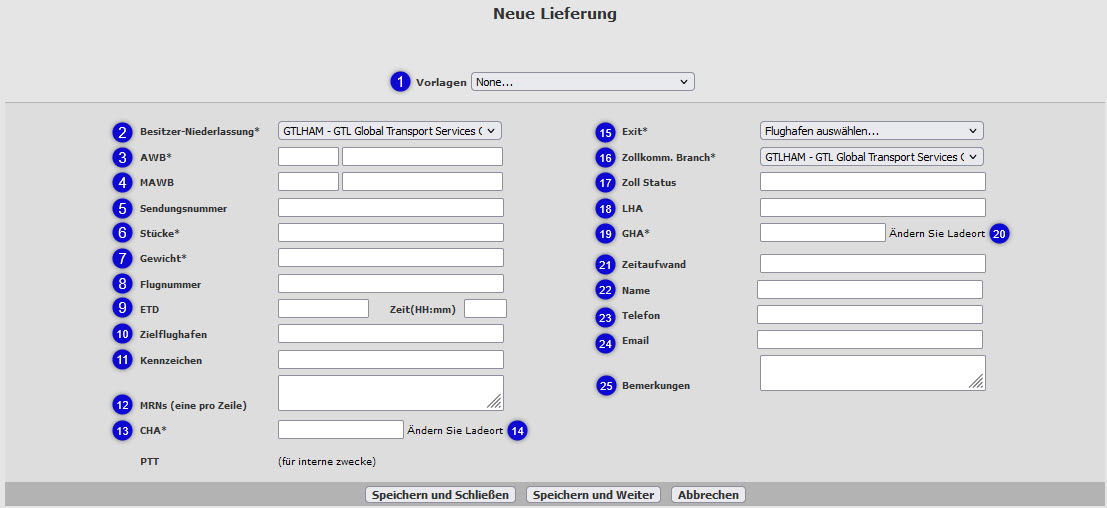Expand the Besitzer-Niederlassung dropdown
This screenshot has width=1107, height=508.
(390, 131)
